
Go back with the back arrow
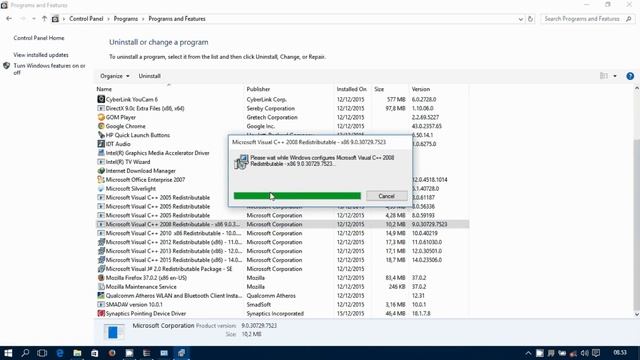pyautogui.click(x=9, y=19)
